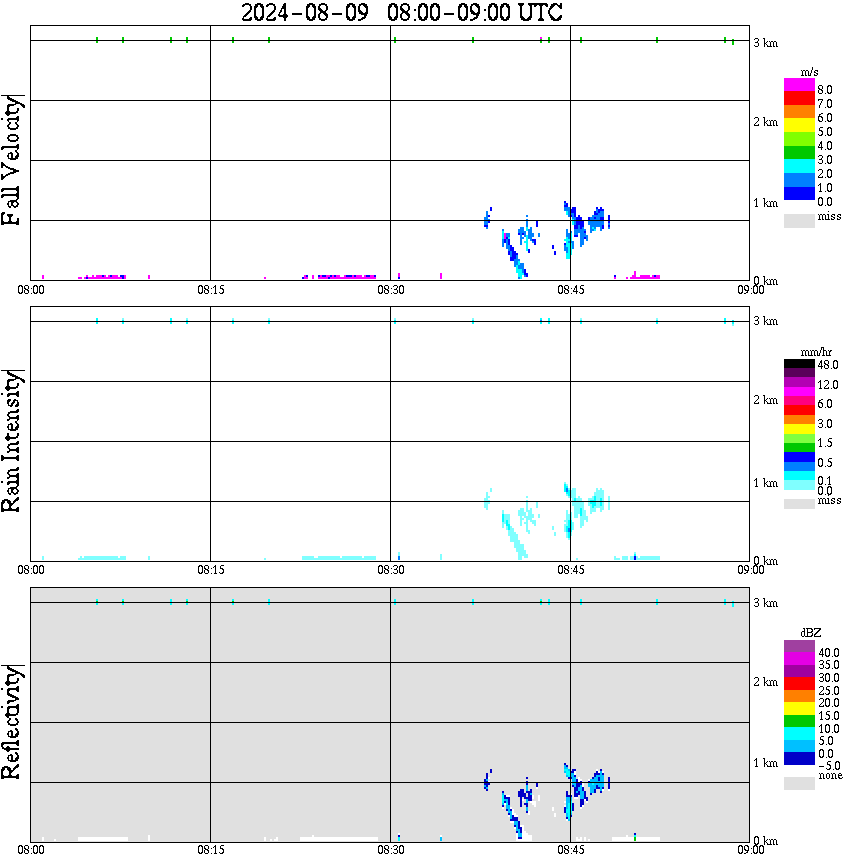Click the yellow 15.0 dBZ legend swatch
This screenshot has width=850, height=868.
click(799, 709)
